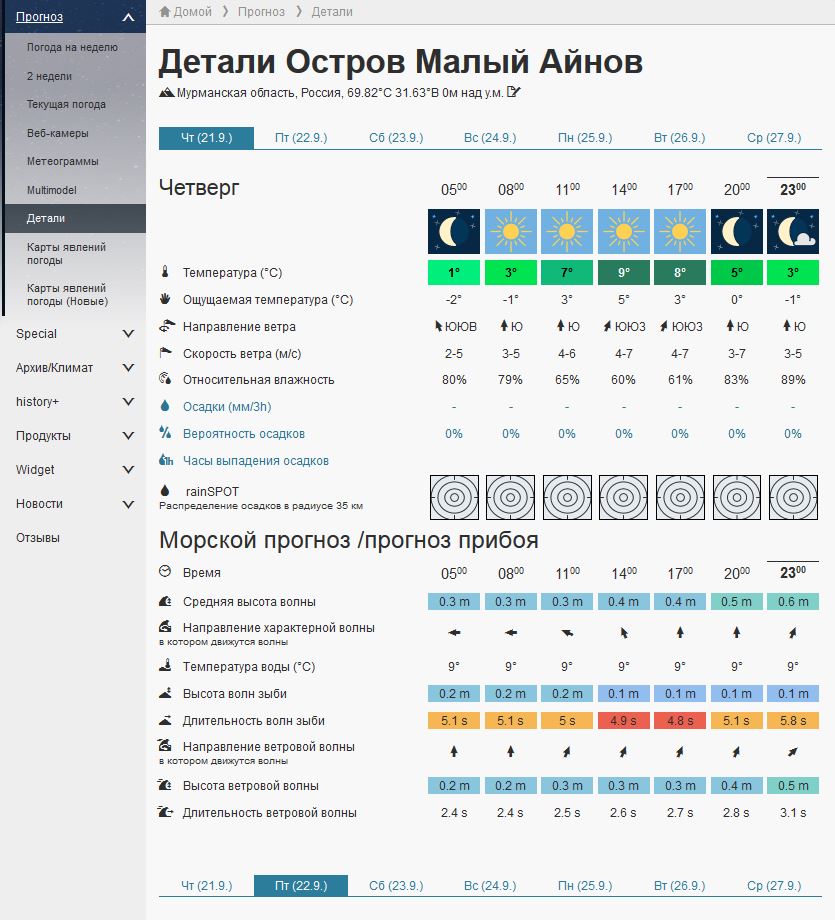Collapse the Прогноз sidebar section
The height and width of the screenshot is (920, 835).
pos(127,17)
